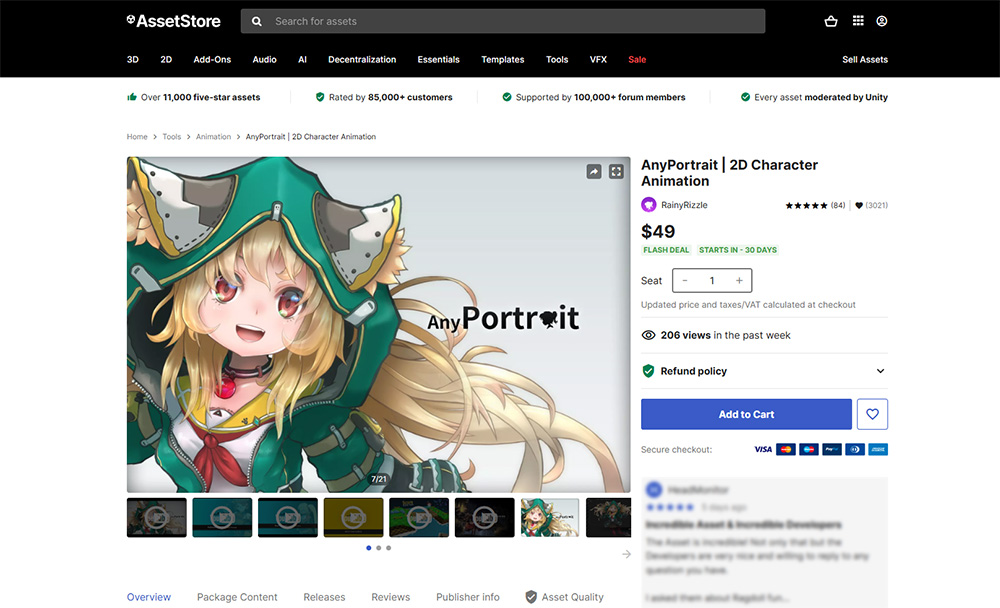This screenshot has width=1000, height=608.
Task: Open fullscreen view of the image
Action: [x=616, y=172]
